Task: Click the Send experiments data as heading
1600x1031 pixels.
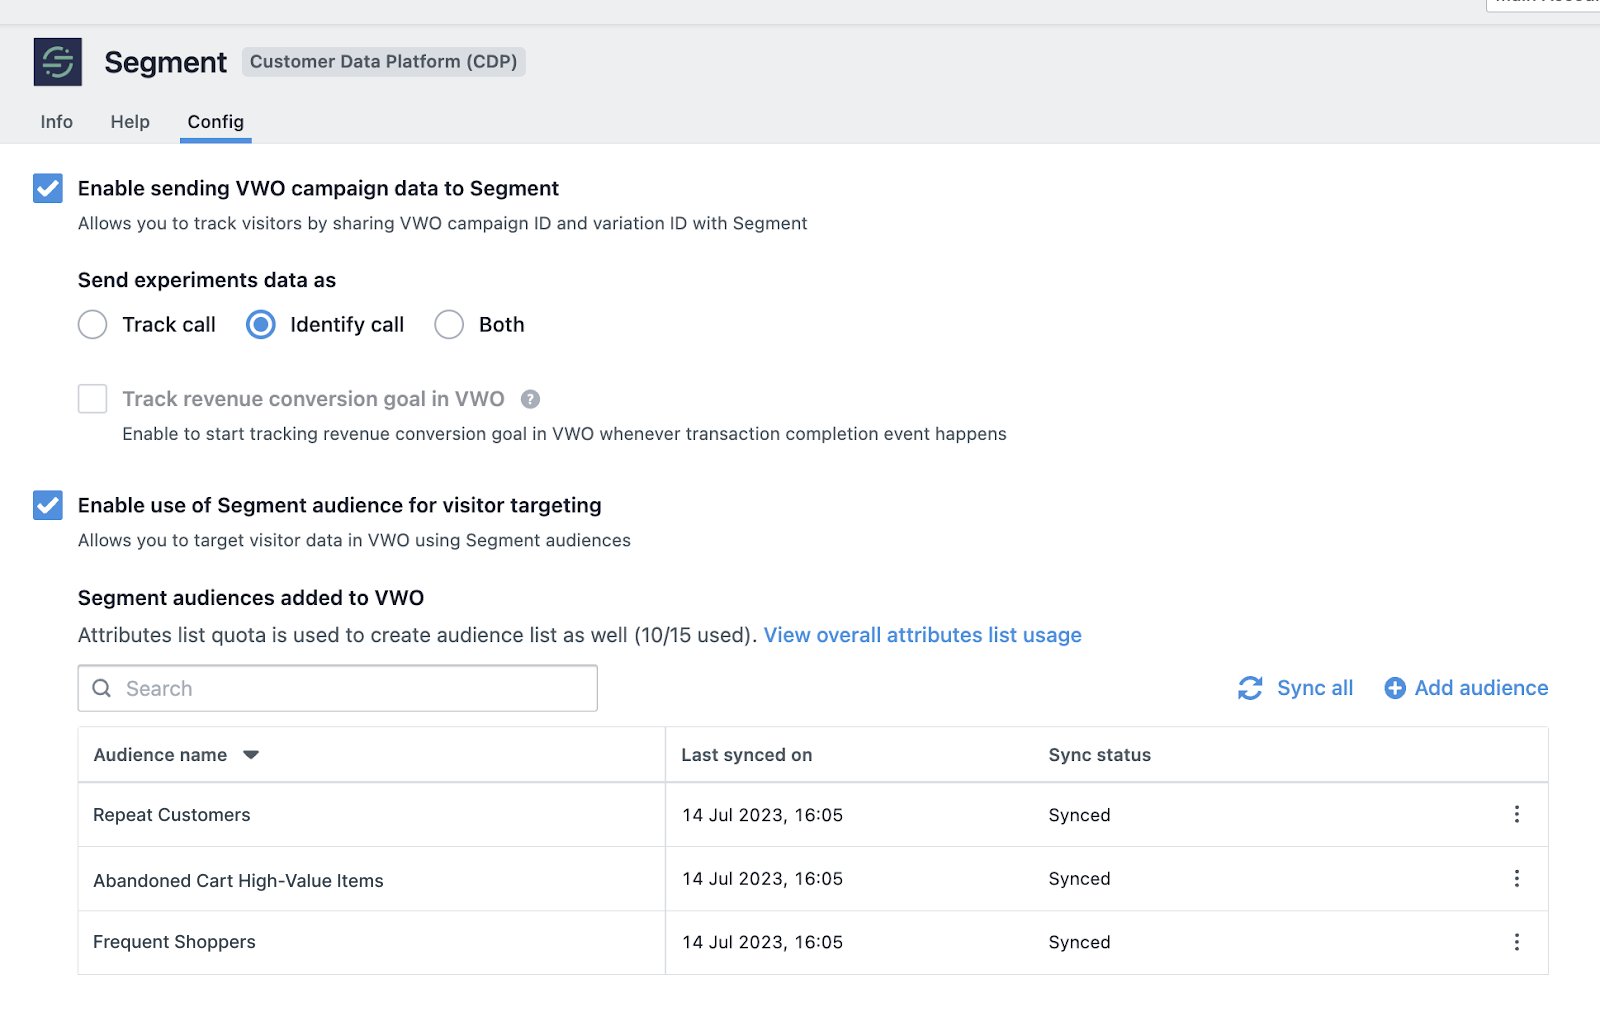Action: [x=207, y=280]
